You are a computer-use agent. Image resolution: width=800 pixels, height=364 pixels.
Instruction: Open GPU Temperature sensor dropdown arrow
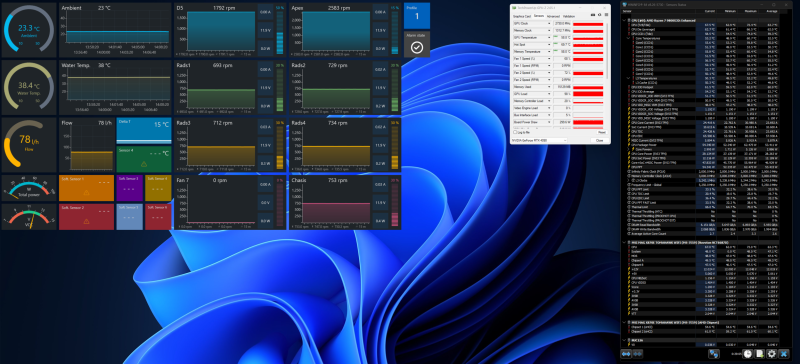[x=549, y=38]
